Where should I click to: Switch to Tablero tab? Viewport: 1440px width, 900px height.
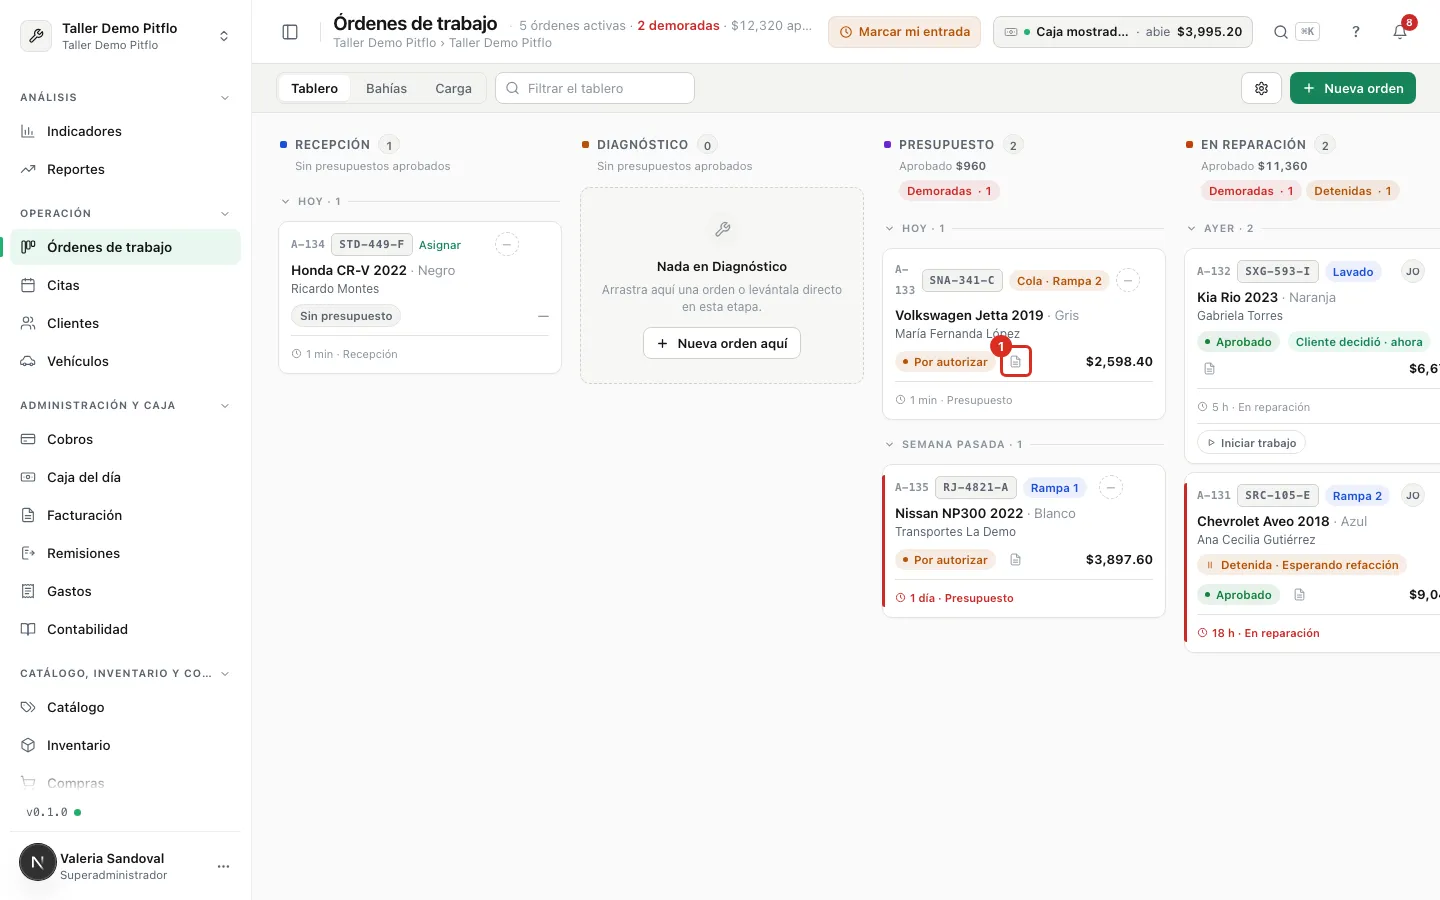coord(314,88)
